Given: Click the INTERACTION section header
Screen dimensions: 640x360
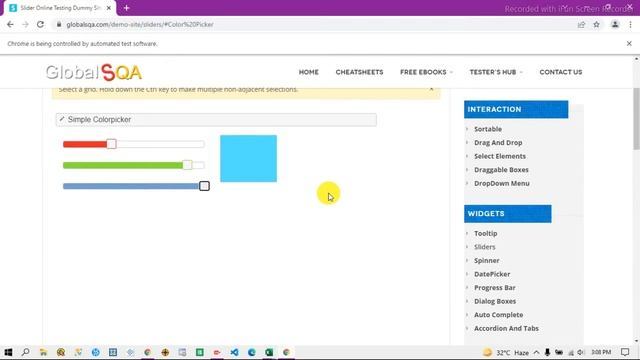Looking at the screenshot, I should coord(516,109).
